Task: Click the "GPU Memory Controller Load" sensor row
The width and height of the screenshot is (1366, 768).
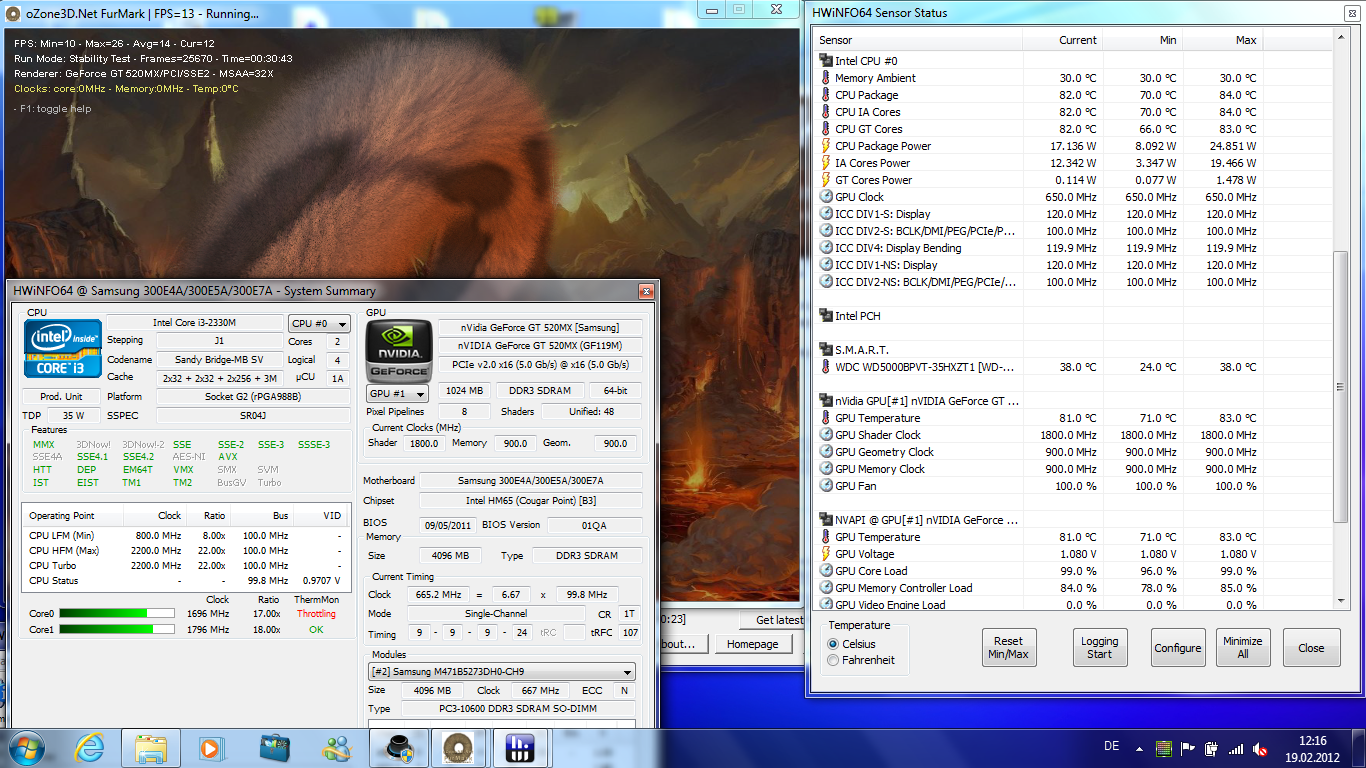Action: coord(1040,588)
